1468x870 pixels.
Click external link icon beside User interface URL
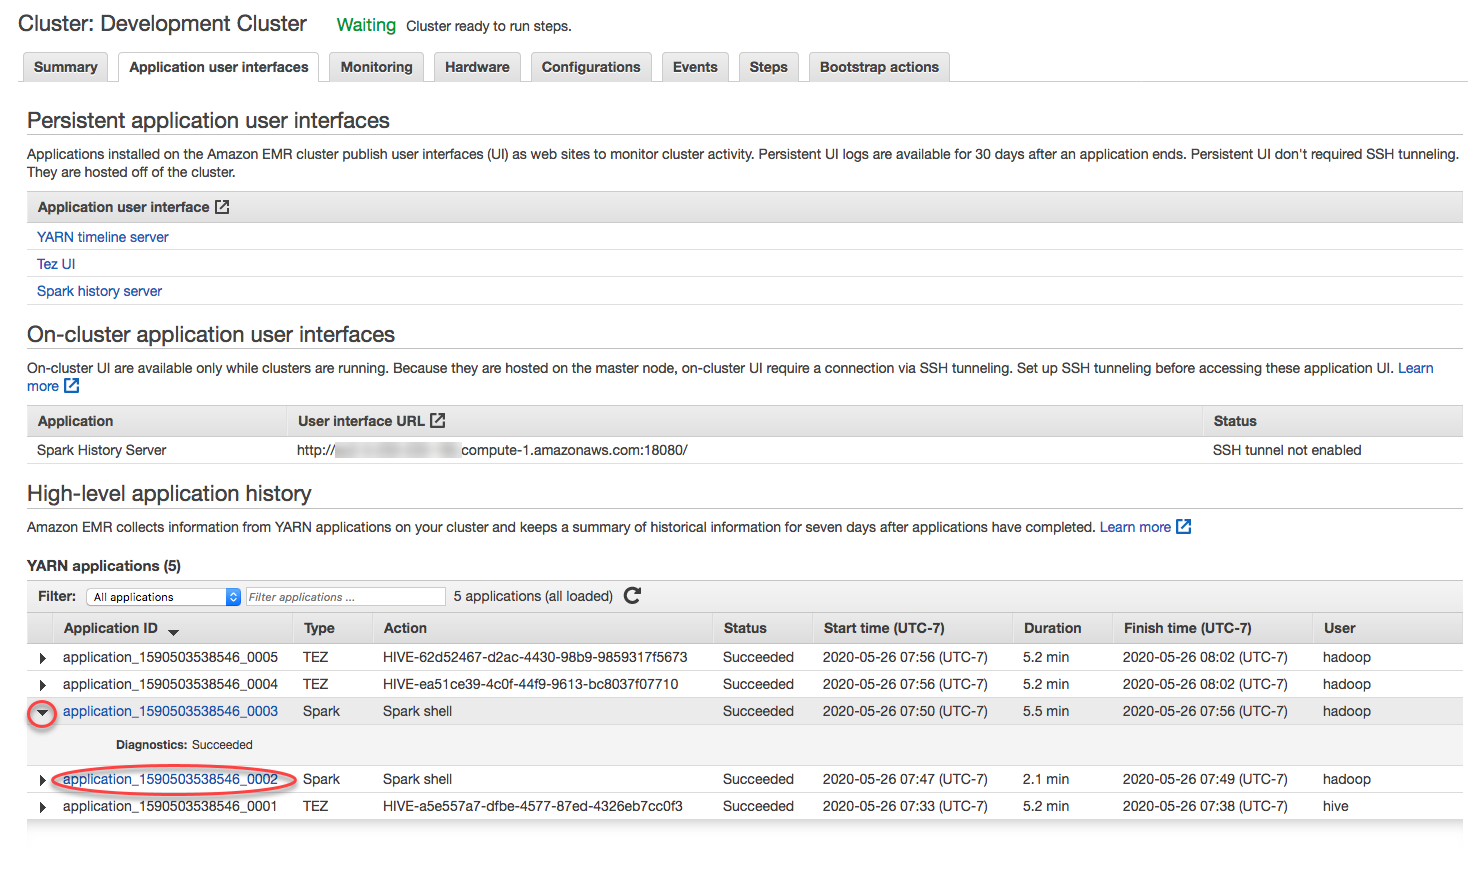[x=437, y=421]
